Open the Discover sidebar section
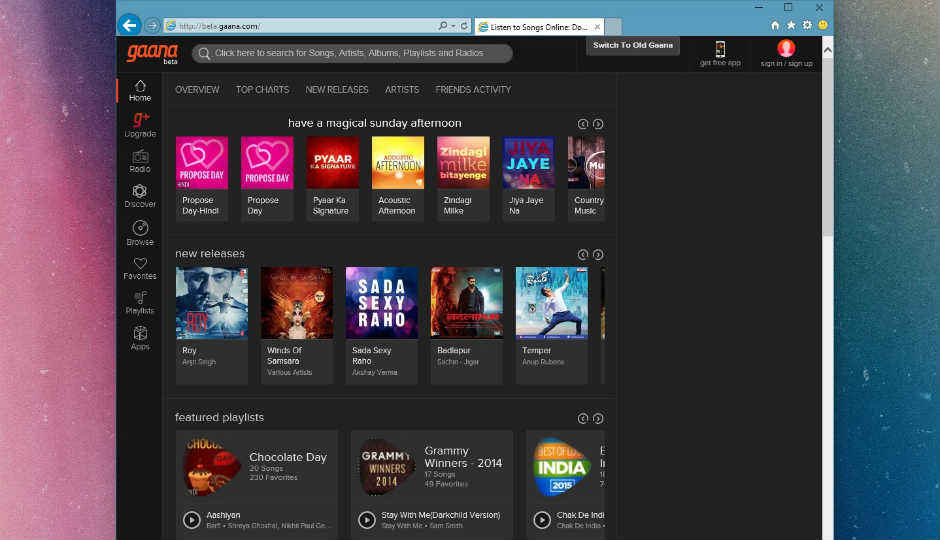The height and width of the screenshot is (540, 940). tap(140, 196)
